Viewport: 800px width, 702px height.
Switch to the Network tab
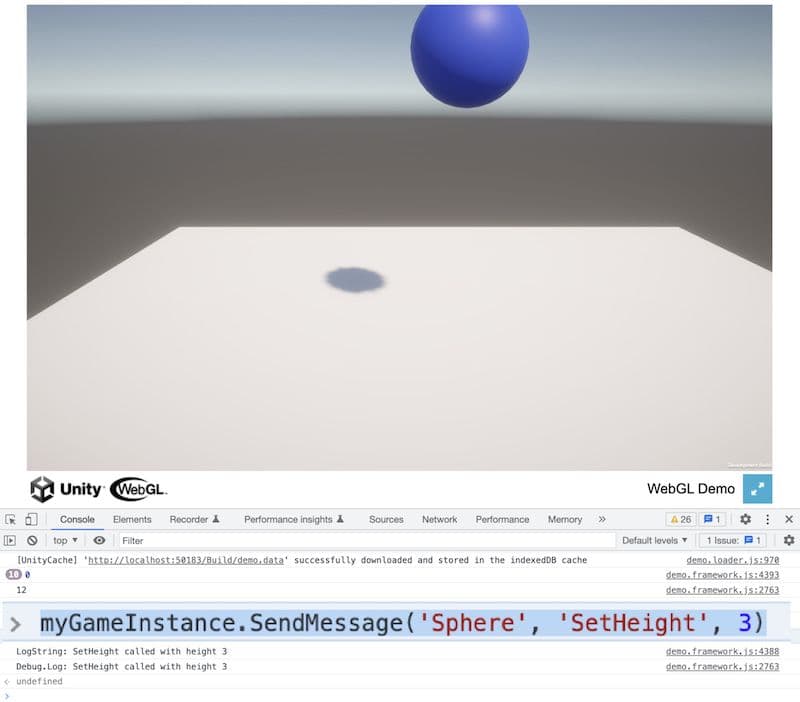tap(439, 519)
